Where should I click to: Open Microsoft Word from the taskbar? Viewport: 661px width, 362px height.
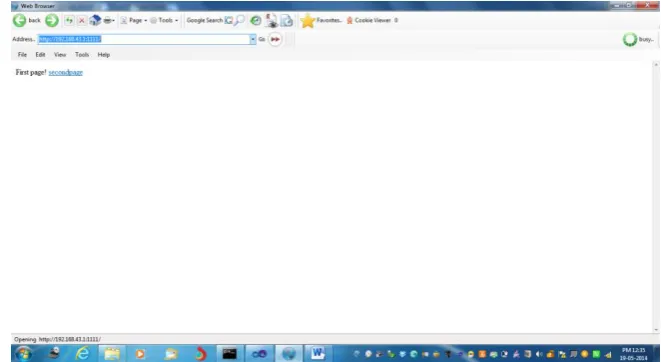[x=317, y=353]
